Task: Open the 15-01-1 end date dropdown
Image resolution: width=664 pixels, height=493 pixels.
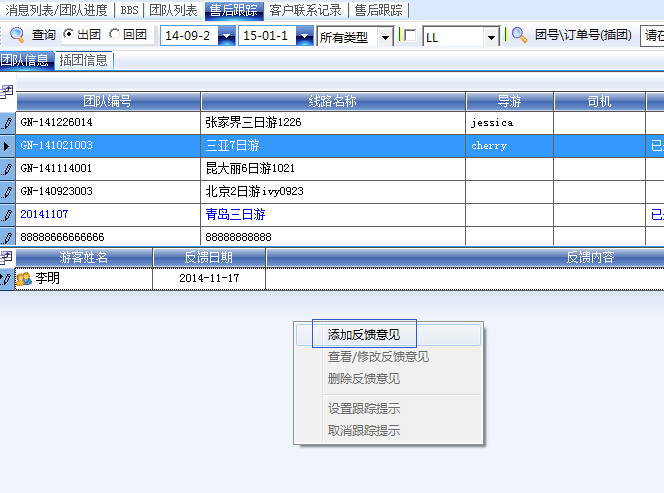Action: 306,37
